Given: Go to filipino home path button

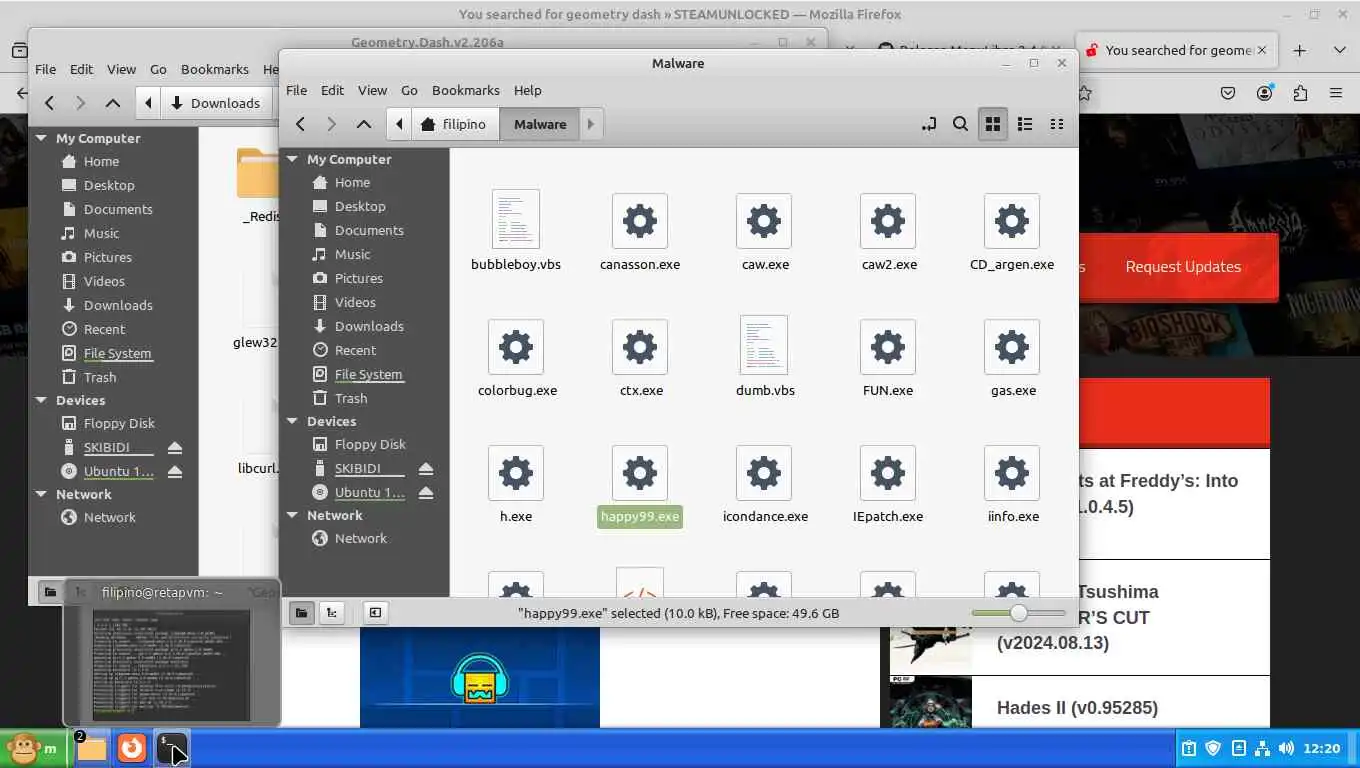Looking at the screenshot, I should pos(455,124).
